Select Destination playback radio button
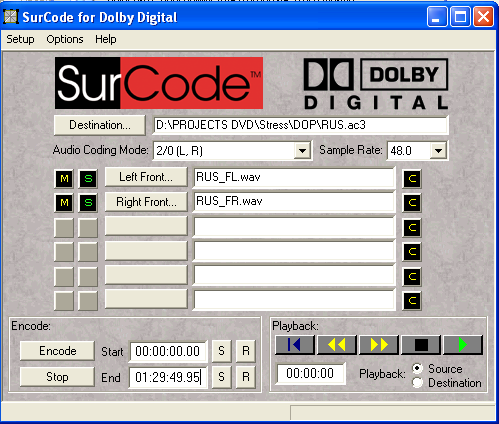 coord(417,383)
